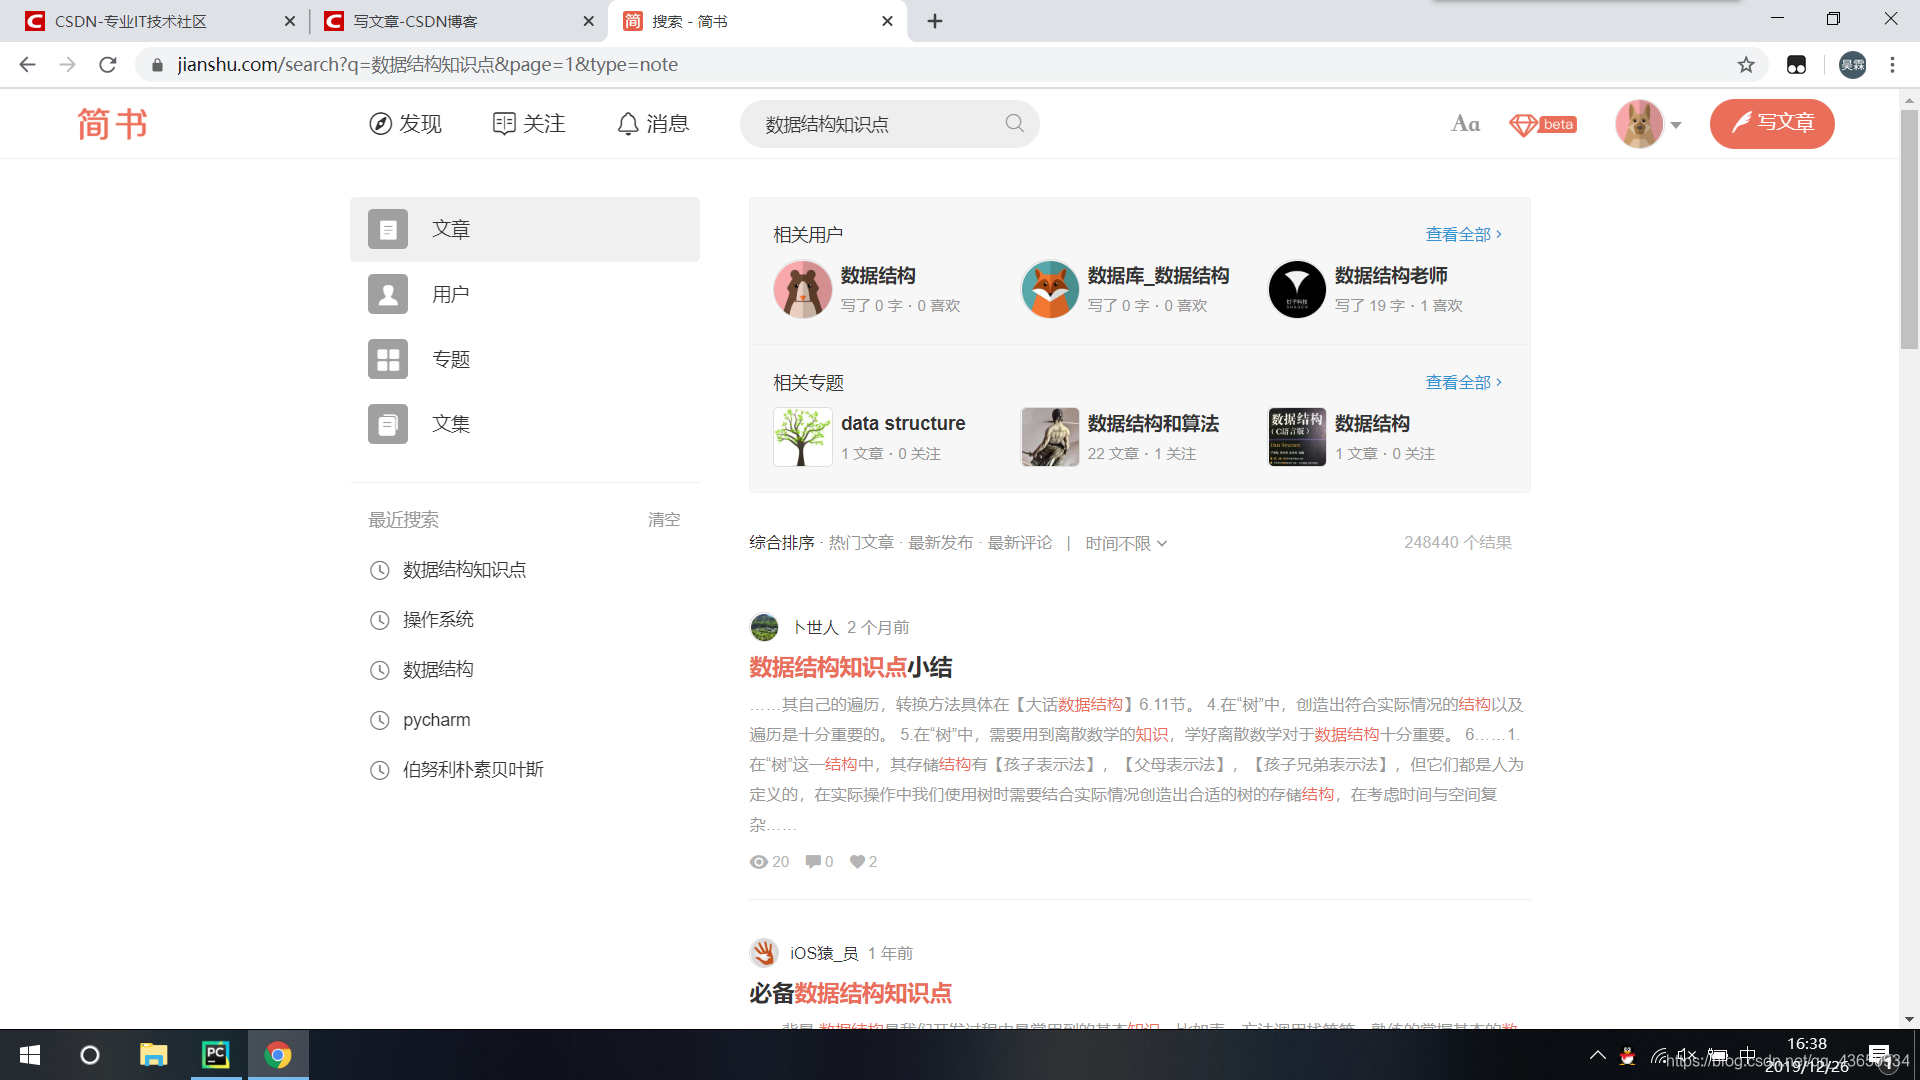Image resolution: width=1920 pixels, height=1080 pixels.
Task: Open the Chrome three-dot menu
Action: tap(1892, 64)
